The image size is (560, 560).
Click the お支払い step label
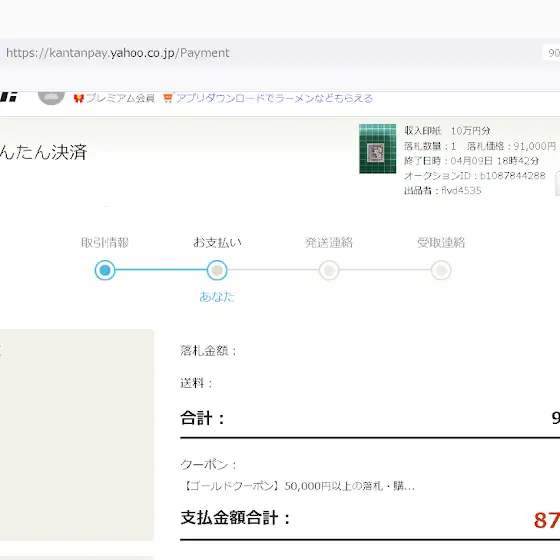(217, 242)
